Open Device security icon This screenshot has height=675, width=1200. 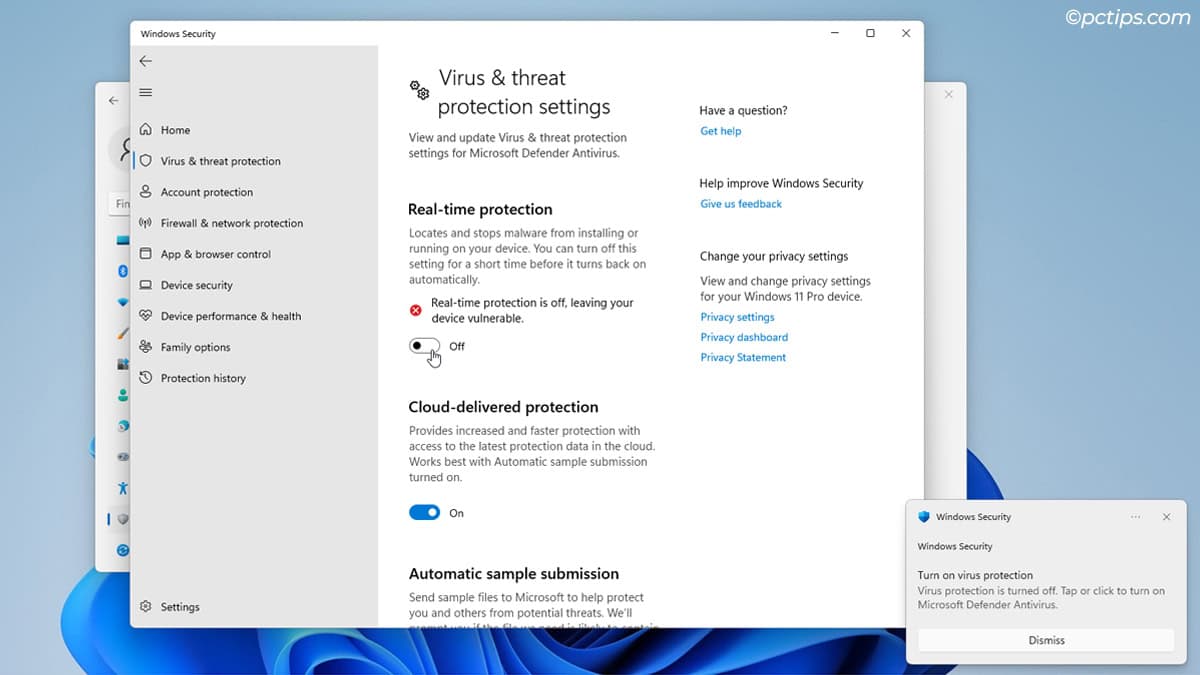coord(146,285)
